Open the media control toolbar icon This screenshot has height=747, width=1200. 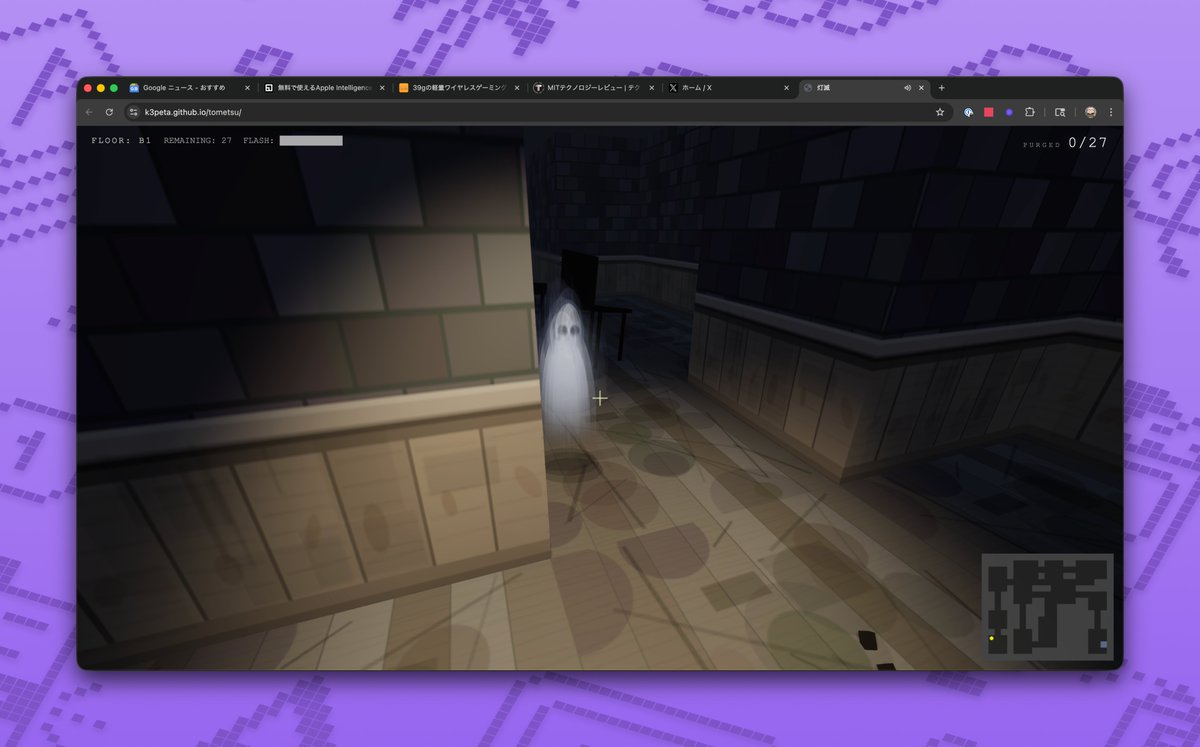[1060, 112]
